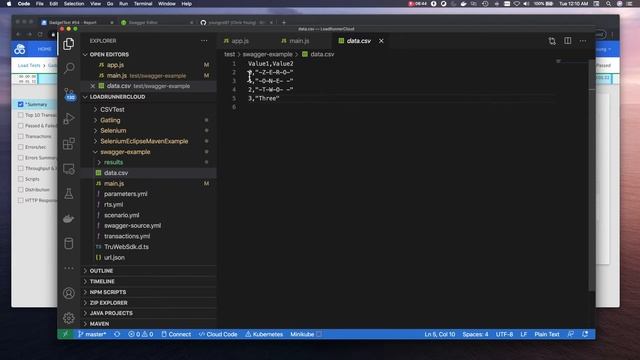Click the feedback icon in status bar
640x360 pixels.
(571, 334)
